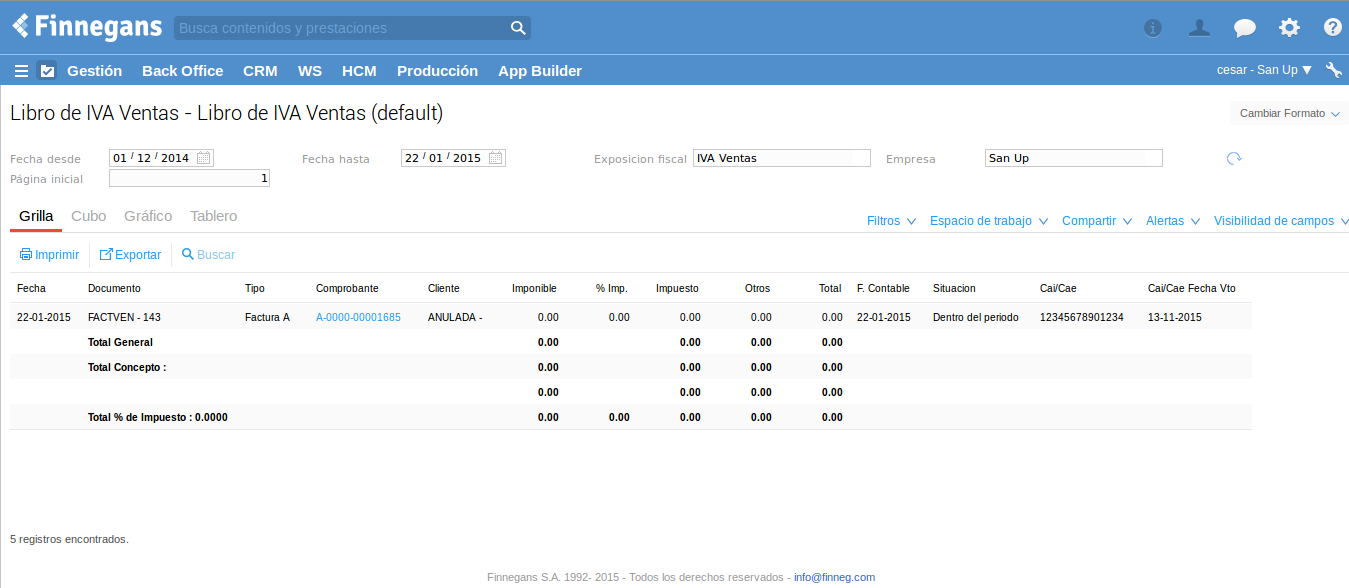This screenshot has width=1349, height=588.
Task: Open the Back Office menu
Action: 182,71
